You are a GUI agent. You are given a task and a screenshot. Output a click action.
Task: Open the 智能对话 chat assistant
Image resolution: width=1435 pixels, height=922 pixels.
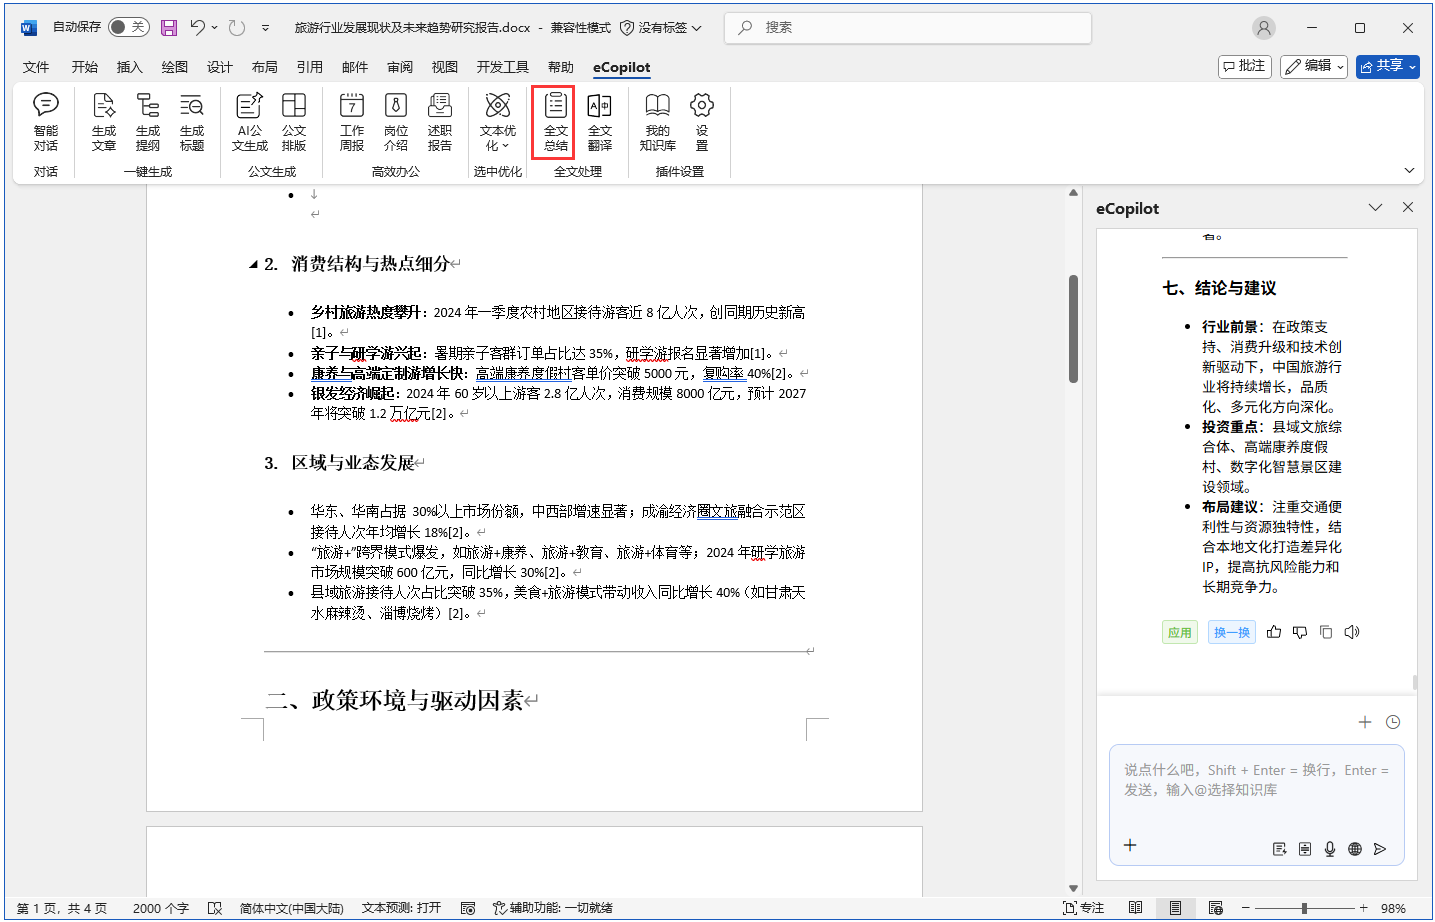[44, 122]
